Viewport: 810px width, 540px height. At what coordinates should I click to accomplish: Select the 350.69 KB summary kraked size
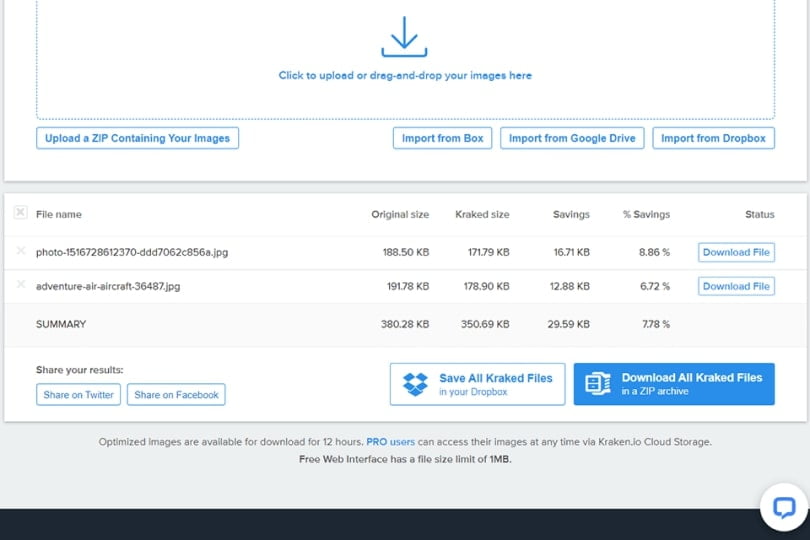[x=485, y=324]
